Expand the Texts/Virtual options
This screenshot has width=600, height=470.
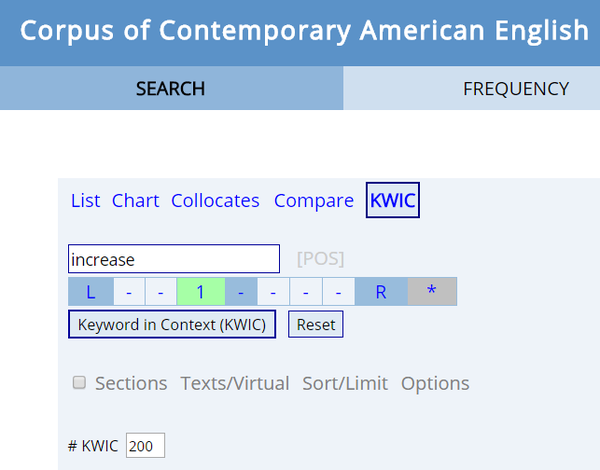pyautogui.click(x=234, y=383)
